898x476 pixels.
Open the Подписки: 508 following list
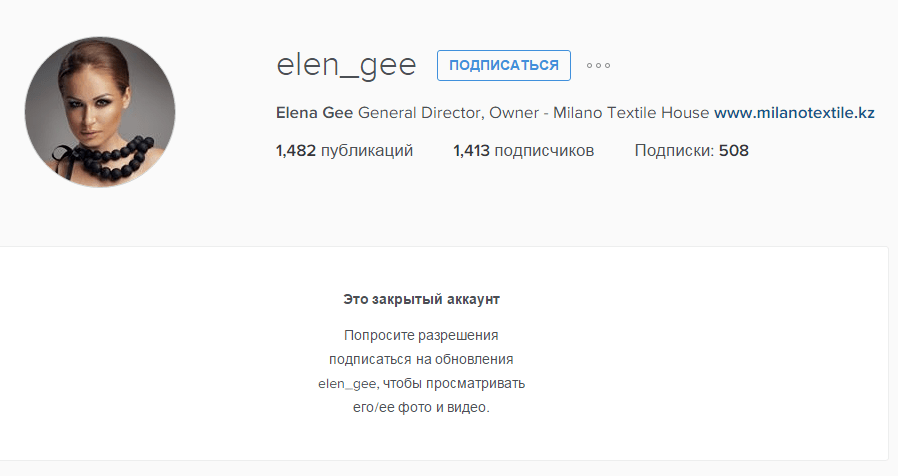pyautogui.click(x=691, y=151)
